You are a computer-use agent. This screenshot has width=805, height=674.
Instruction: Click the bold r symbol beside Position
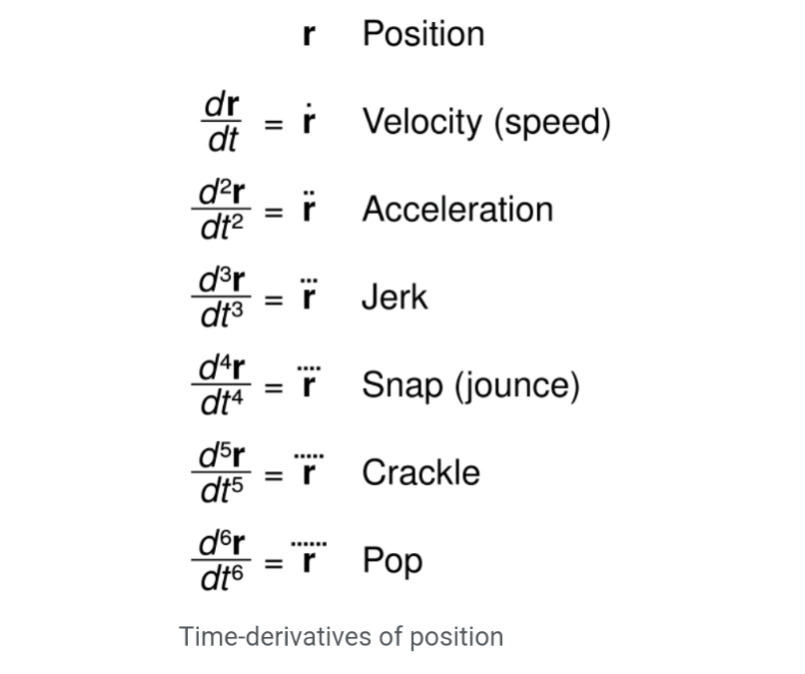pyautogui.click(x=308, y=35)
